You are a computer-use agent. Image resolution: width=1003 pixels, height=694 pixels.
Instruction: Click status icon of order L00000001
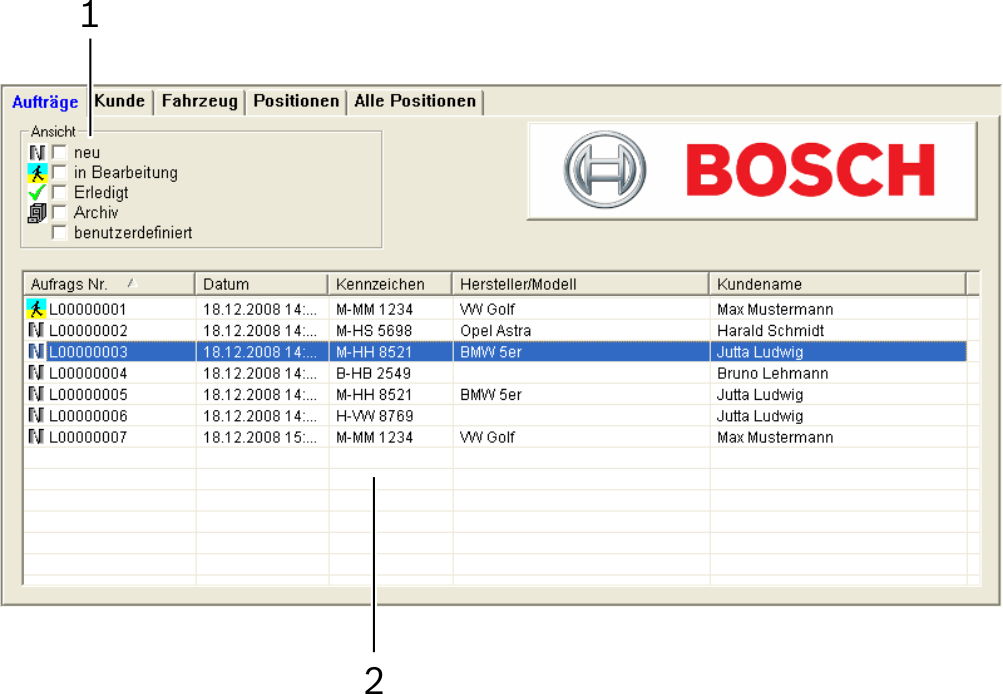[x=36, y=310]
